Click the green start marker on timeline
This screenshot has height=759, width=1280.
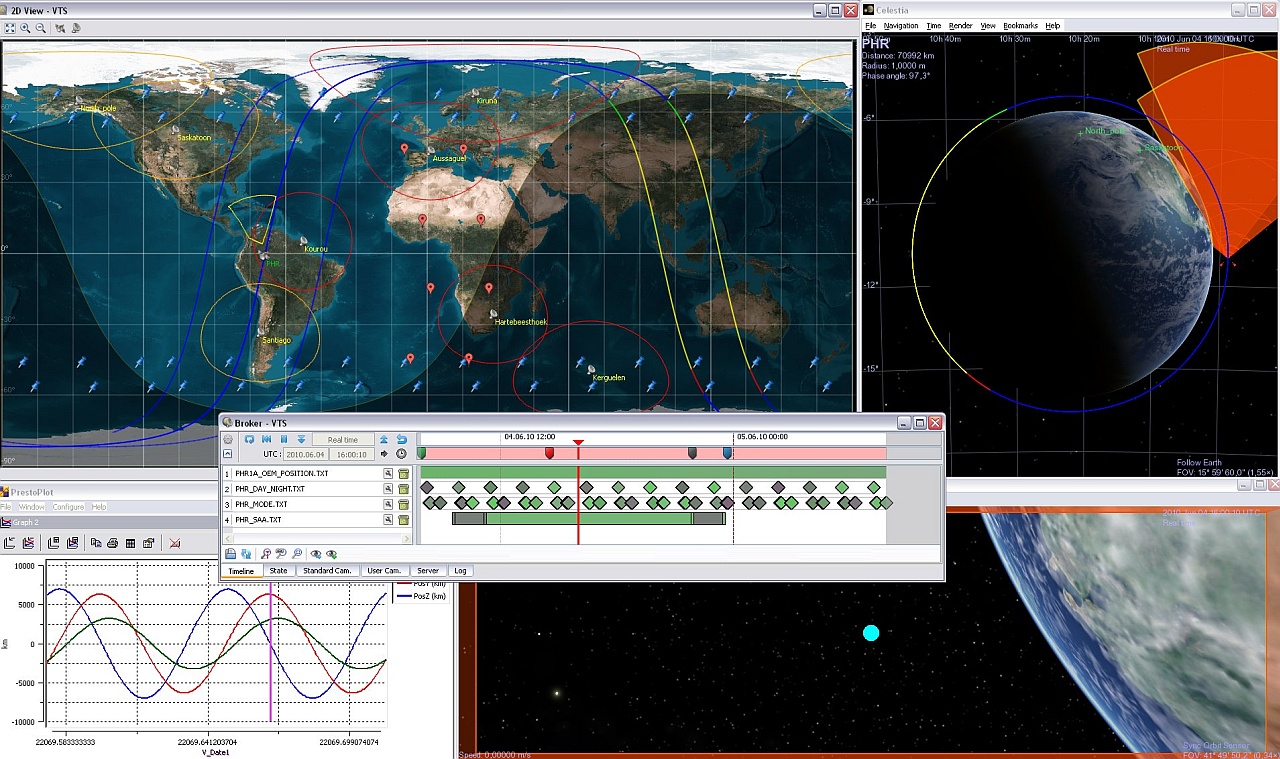(421, 454)
